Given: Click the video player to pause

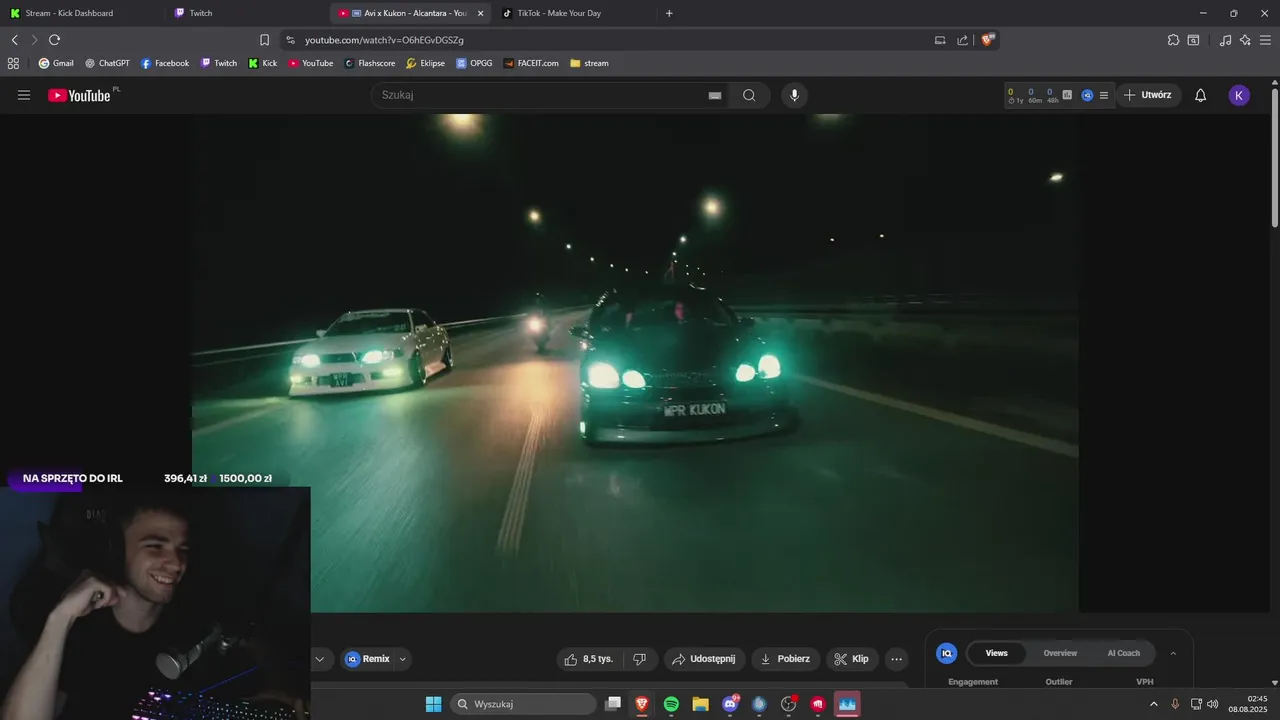Looking at the screenshot, I should [x=635, y=362].
